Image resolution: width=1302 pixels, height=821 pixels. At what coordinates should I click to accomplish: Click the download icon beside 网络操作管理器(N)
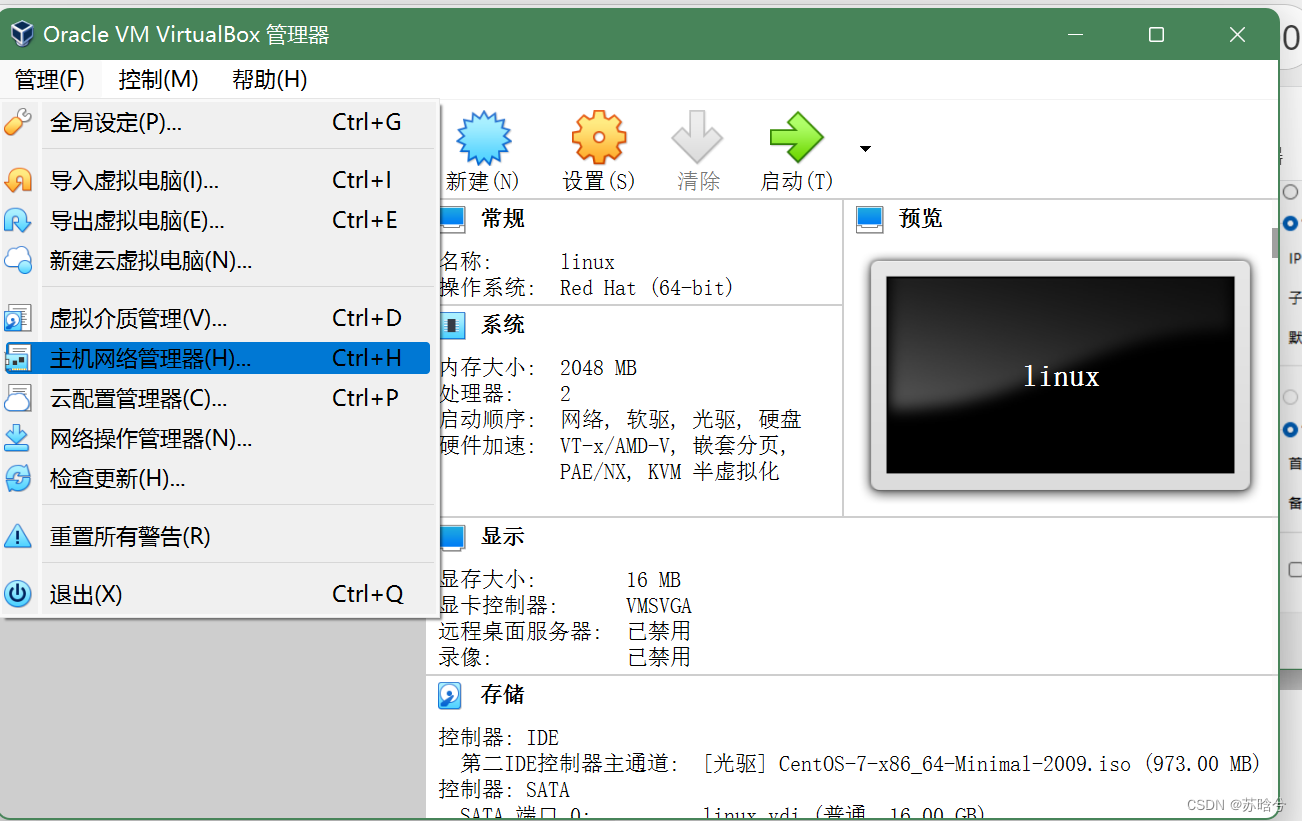tap(18, 438)
